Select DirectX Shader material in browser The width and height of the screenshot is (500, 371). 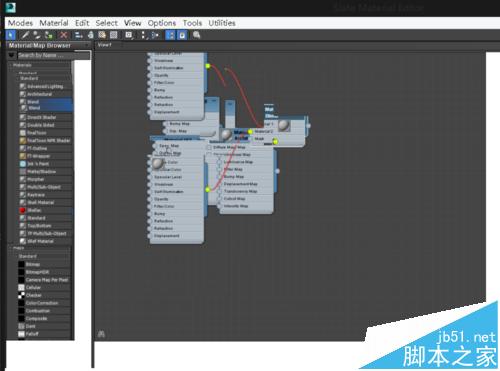coord(45,117)
